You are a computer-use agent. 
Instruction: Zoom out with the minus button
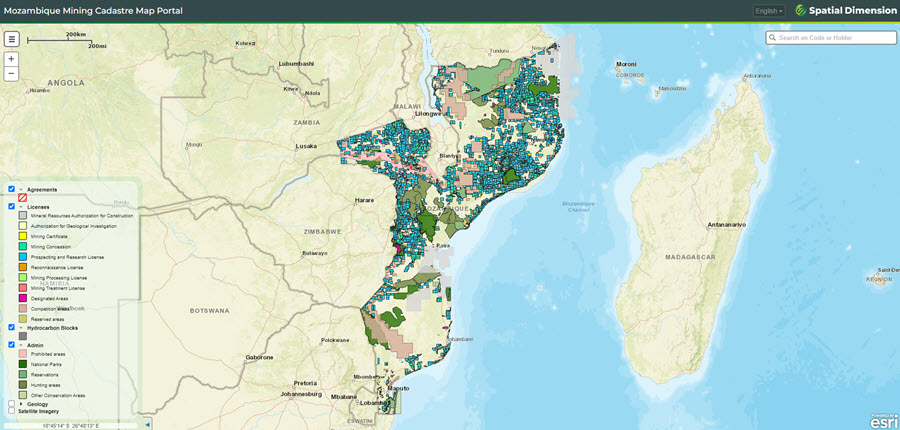11,74
